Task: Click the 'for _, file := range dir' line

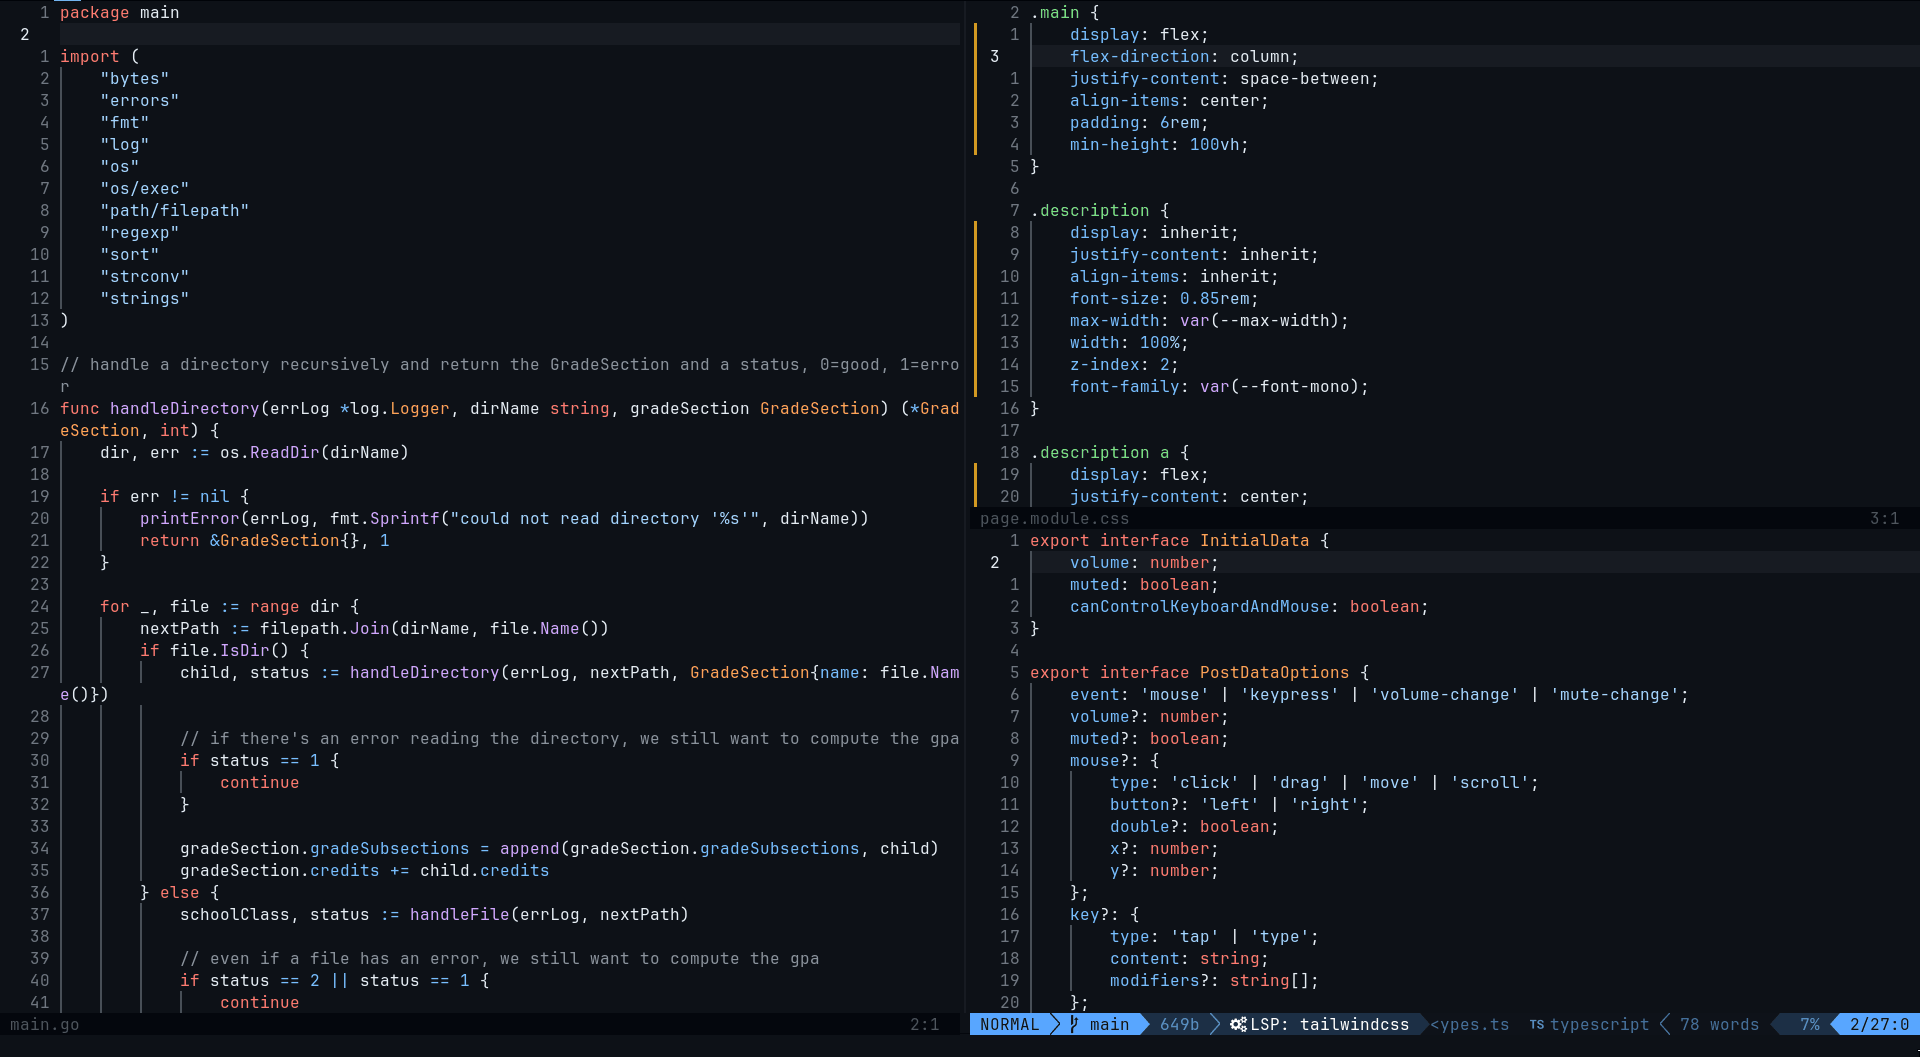Action: [x=229, y=606]
